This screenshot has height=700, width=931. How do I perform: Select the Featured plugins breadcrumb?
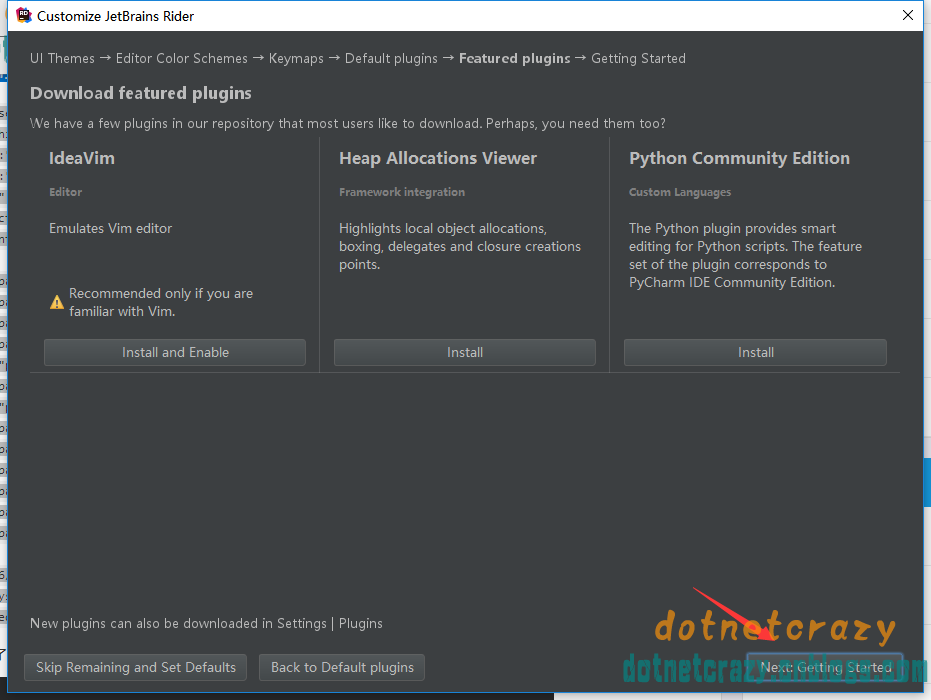pos(514,58)
